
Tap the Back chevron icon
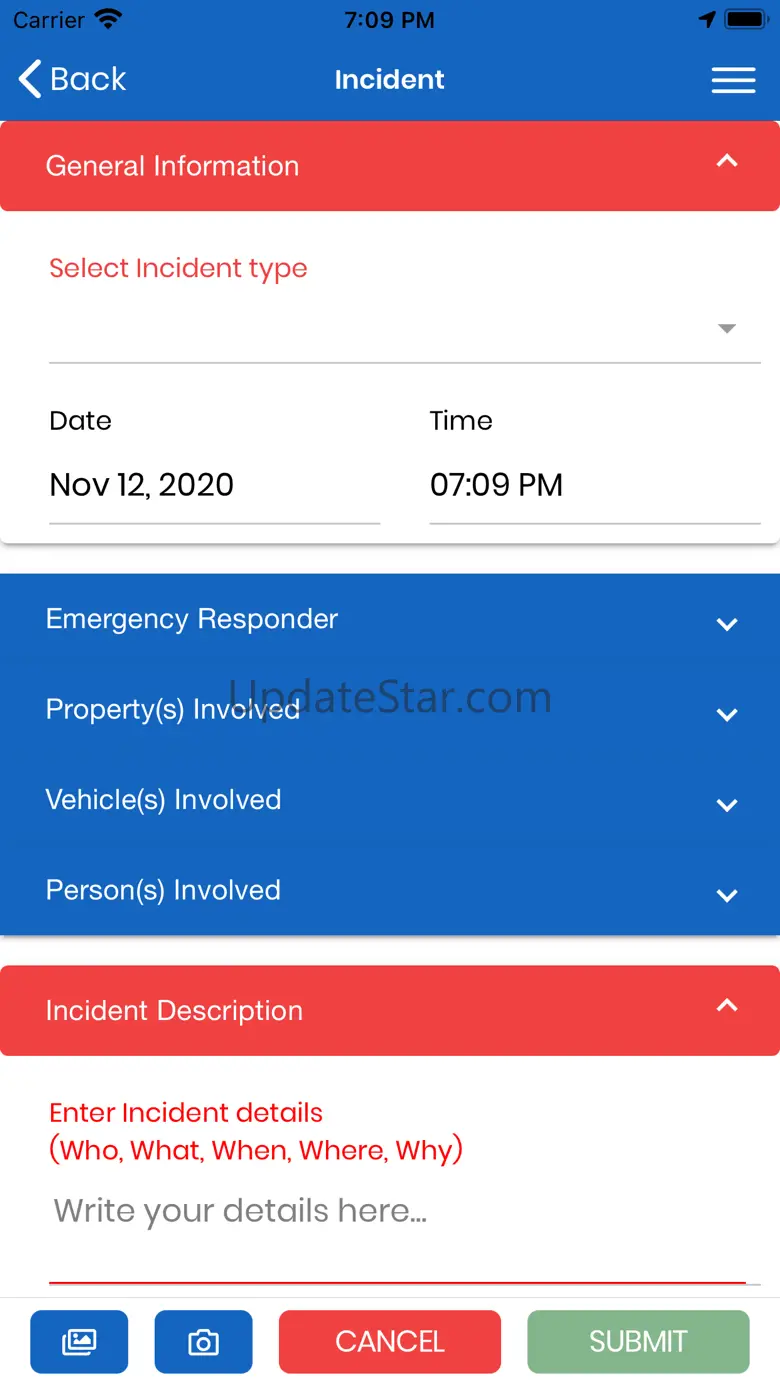click(31, 79)
